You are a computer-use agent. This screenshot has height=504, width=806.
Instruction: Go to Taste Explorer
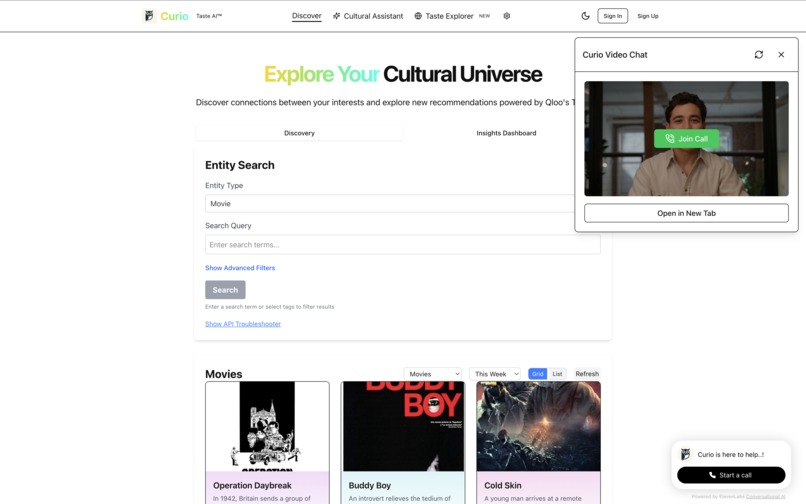coord(449,16)
